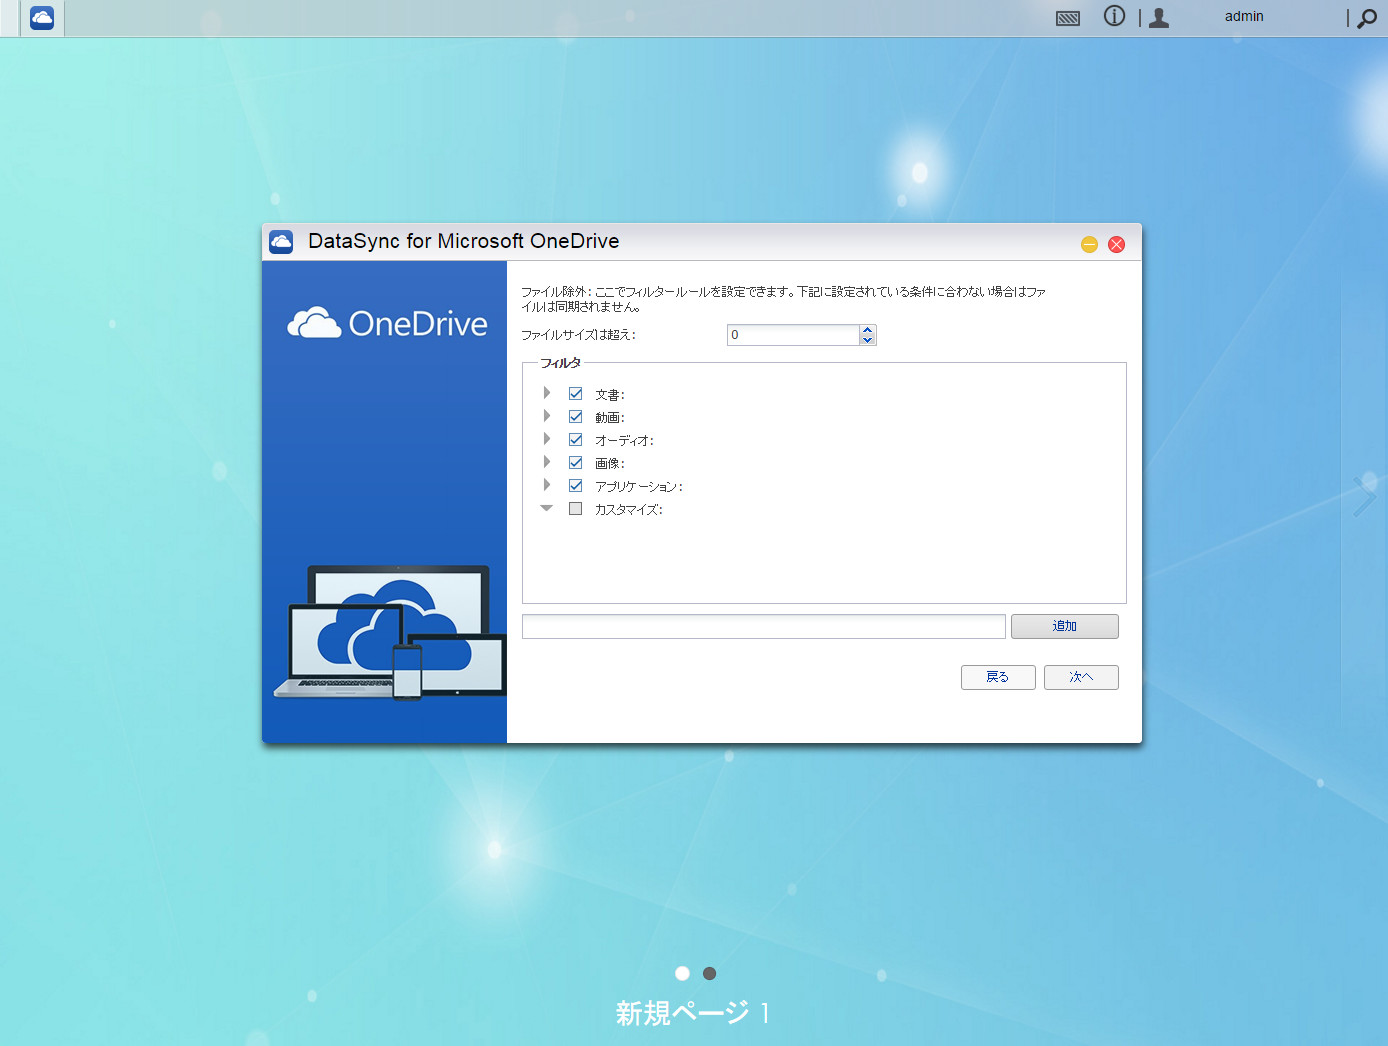This screenshot has height=1046, width=1388.
Task: Enable the カスタマイズ checkbox
Action: pyautogui.click(x=575, y=509)
